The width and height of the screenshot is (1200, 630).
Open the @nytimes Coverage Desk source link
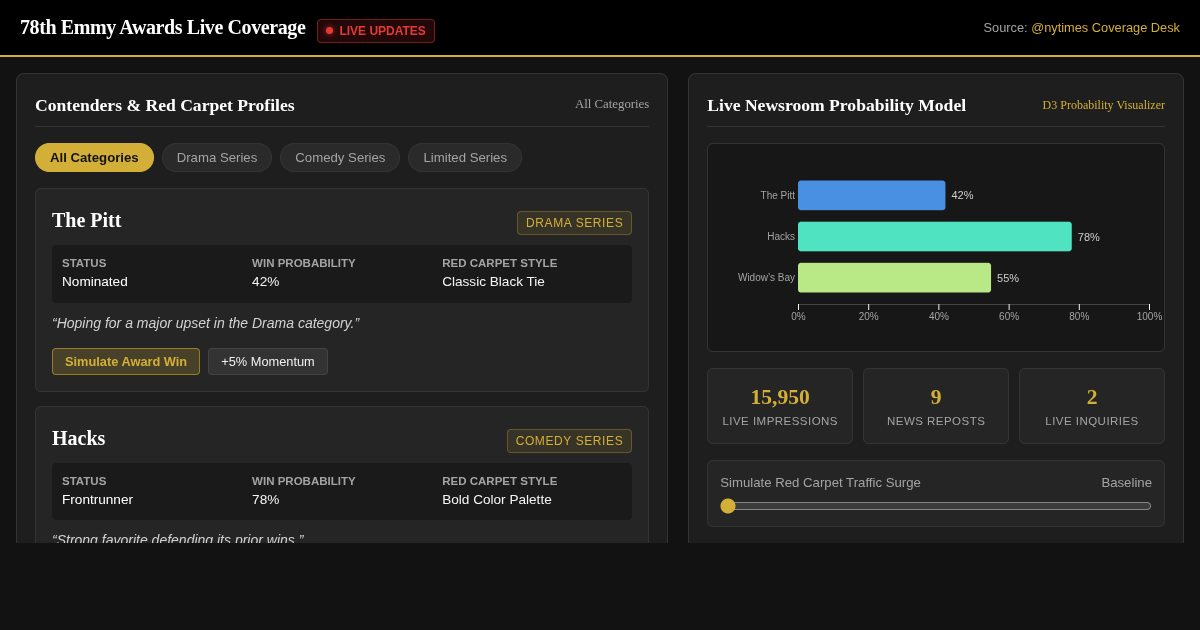point(1105,27)
